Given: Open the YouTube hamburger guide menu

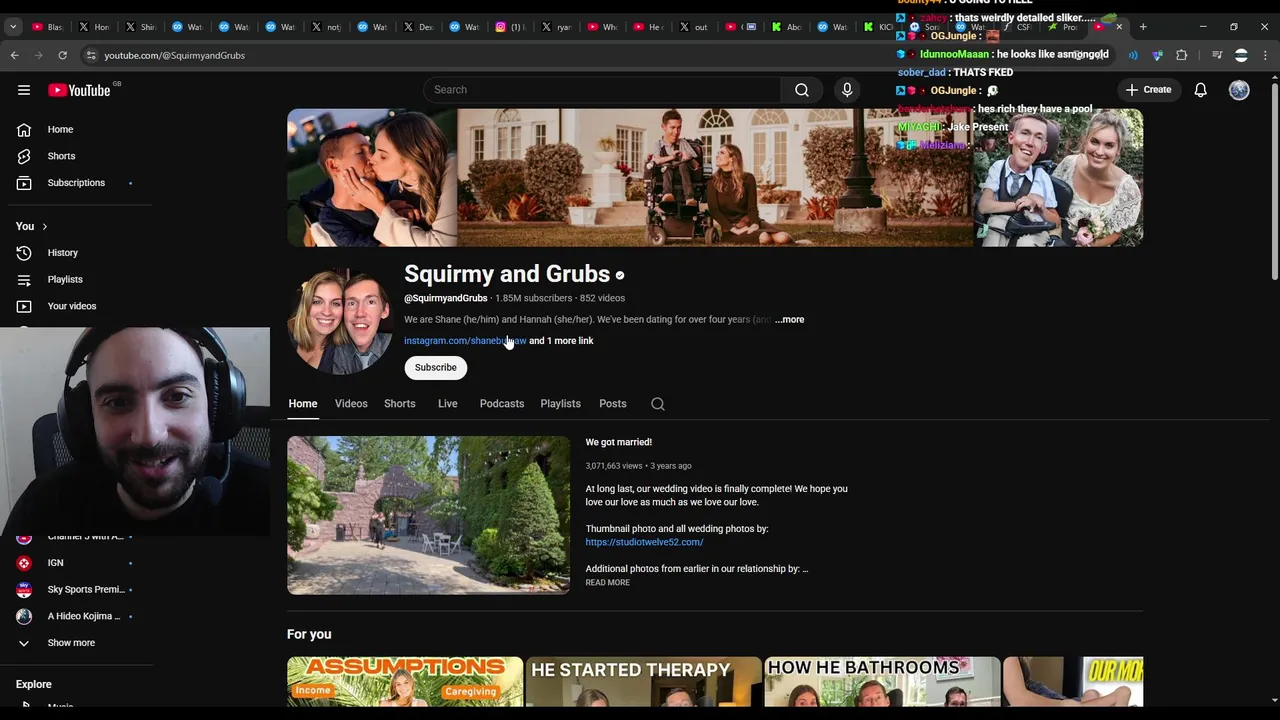Looking at the screenshot, I should [x=24, y=90].
